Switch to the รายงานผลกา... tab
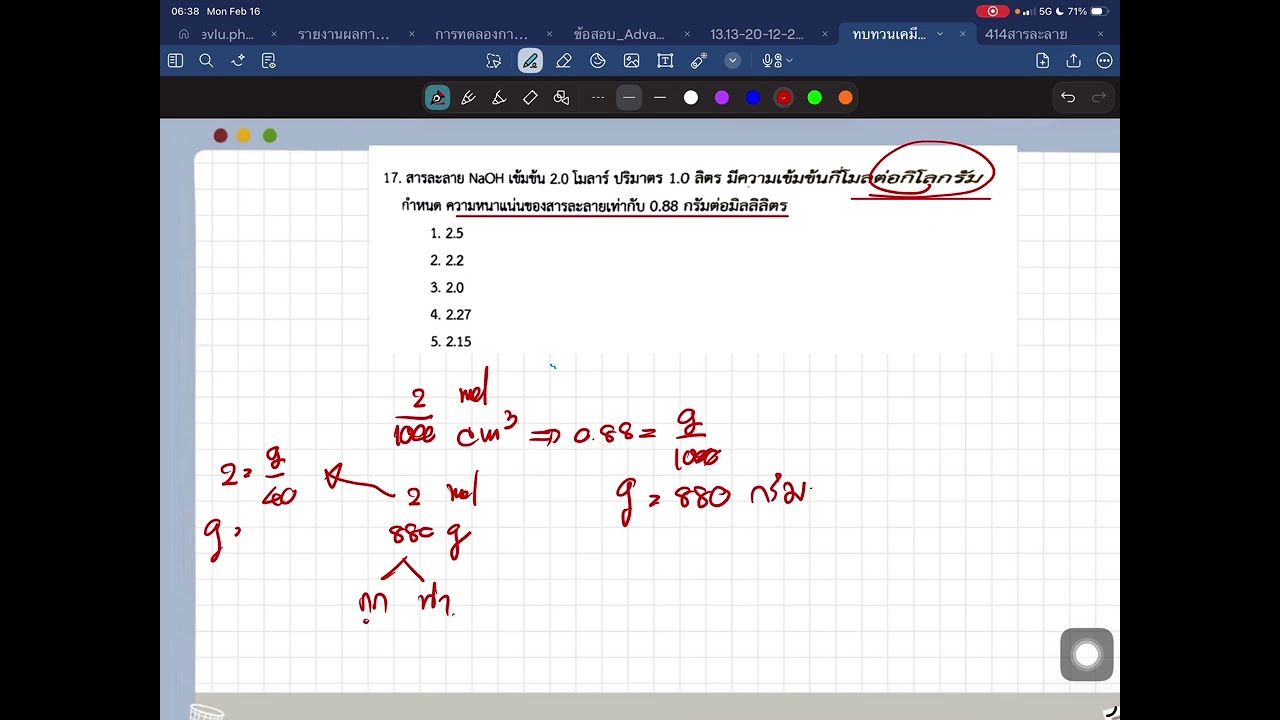 [343, 34]
